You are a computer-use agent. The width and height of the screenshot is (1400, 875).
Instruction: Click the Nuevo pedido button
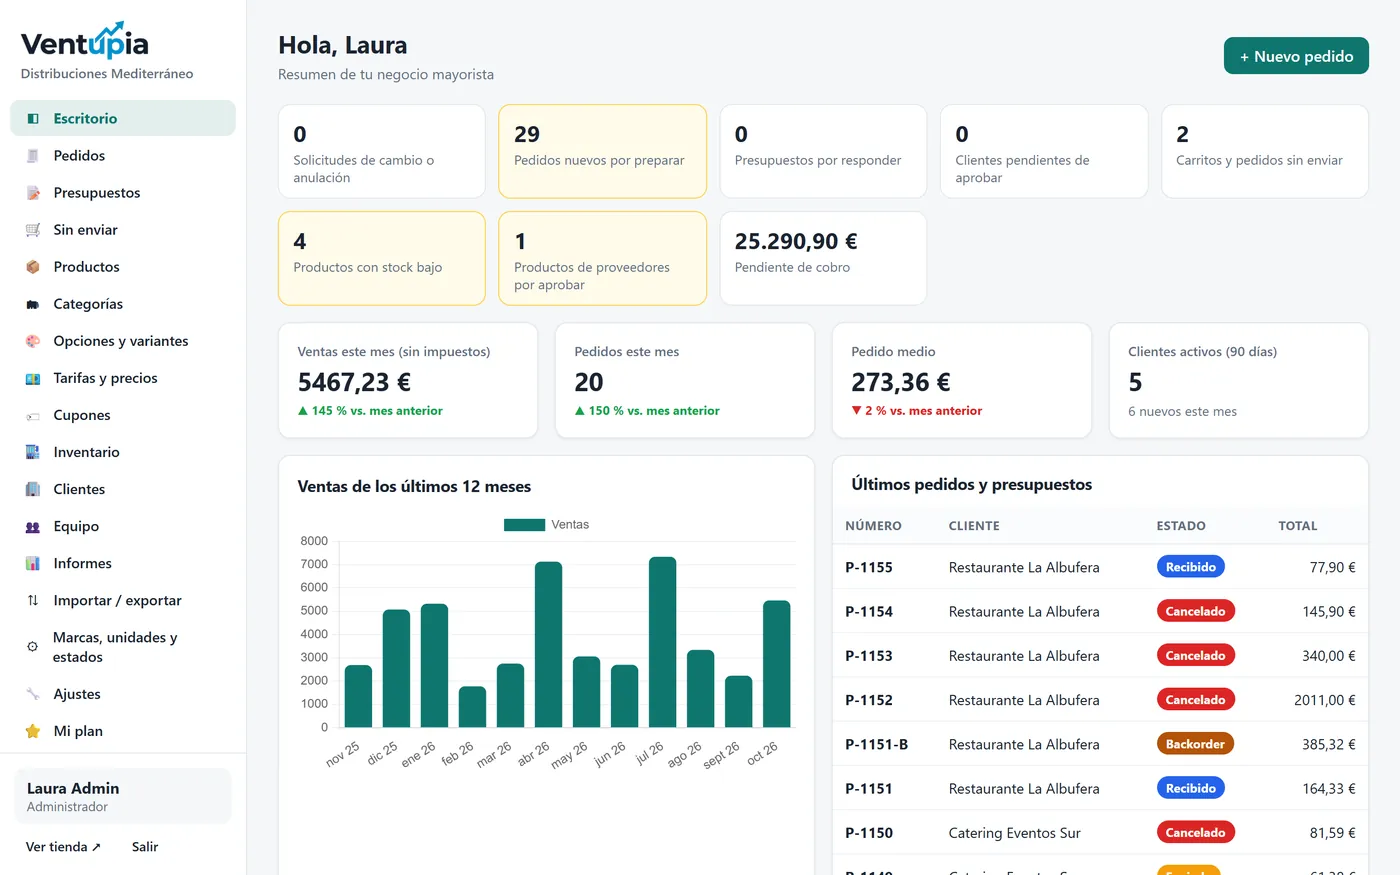1296,56
